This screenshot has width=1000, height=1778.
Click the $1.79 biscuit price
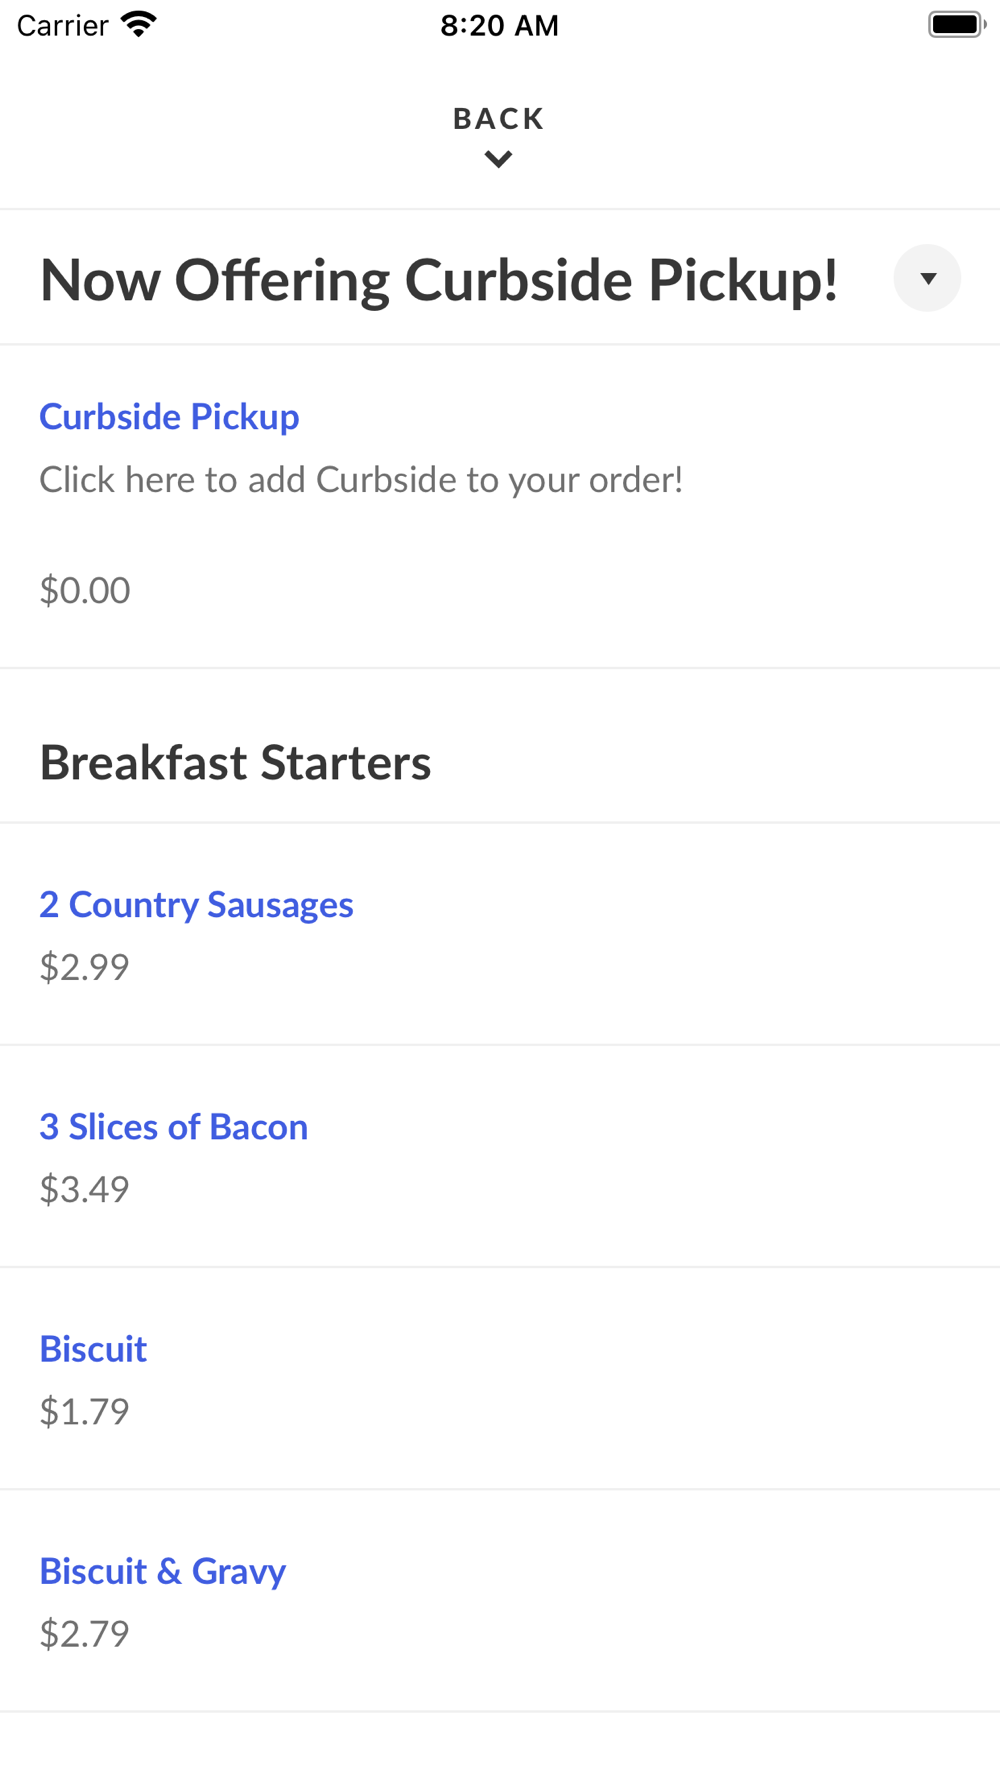tap(85, 1411)
